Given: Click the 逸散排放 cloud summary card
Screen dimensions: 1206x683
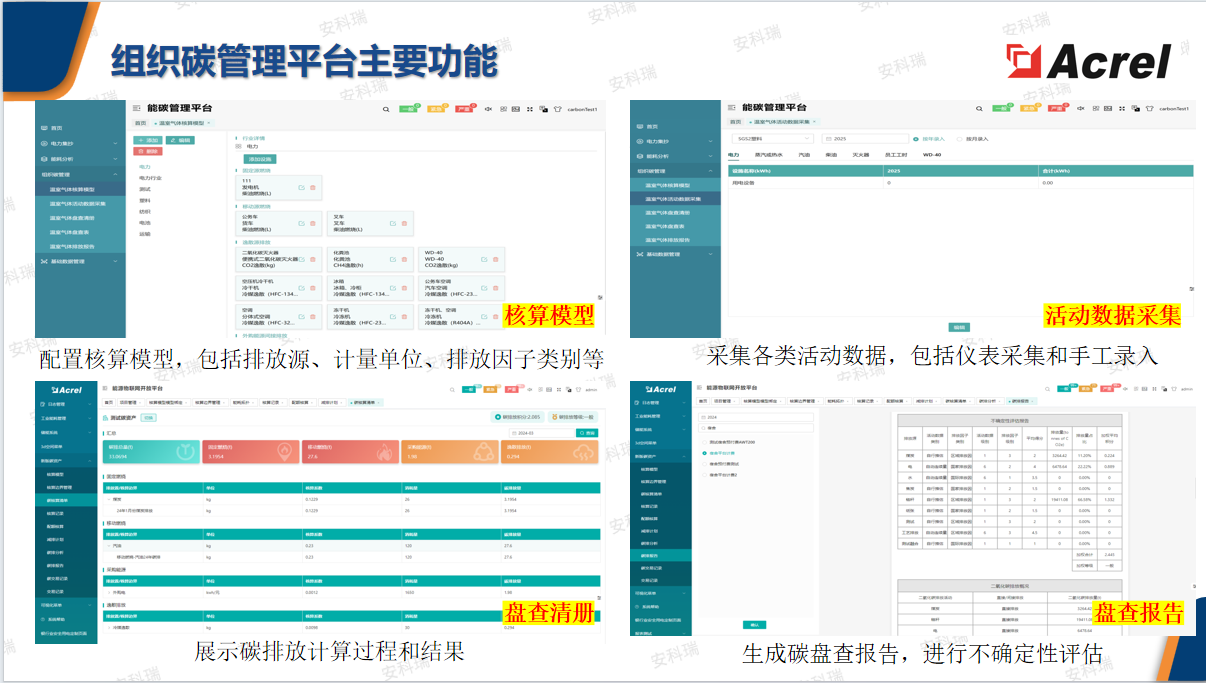Looking at the screenshot, I should tap(550, 452).
